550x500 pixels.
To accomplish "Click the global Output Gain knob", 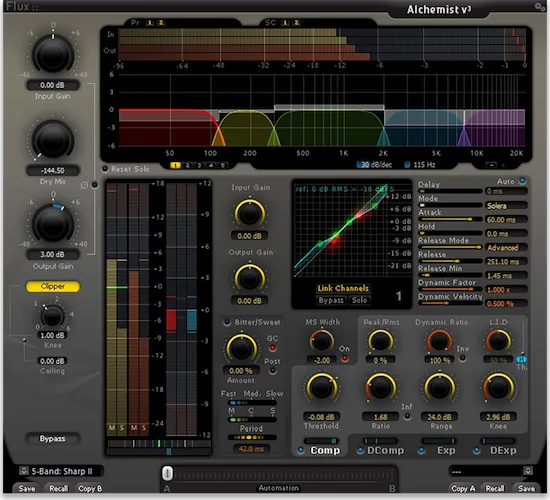I will (x=53, y=224).
